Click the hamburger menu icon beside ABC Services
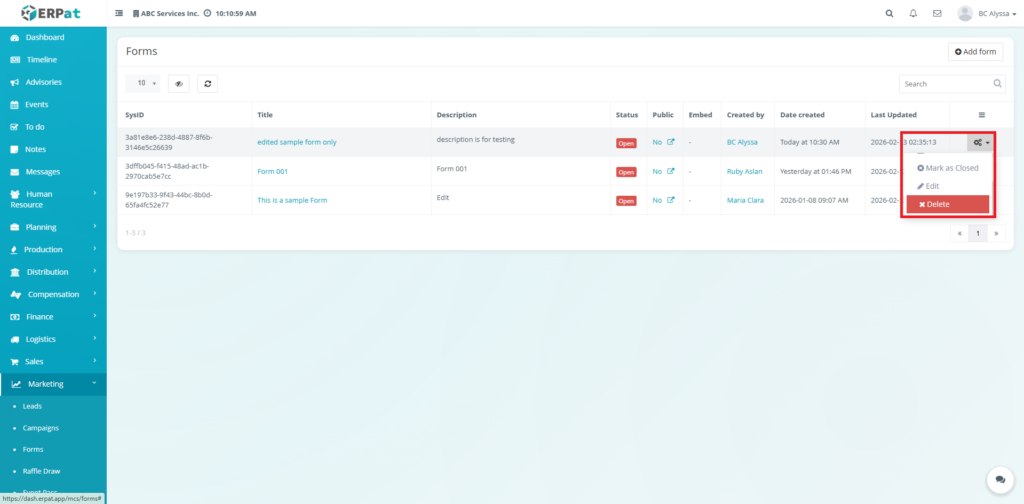This screenshot has width=1024, height=504. click(x=120, y=14)
